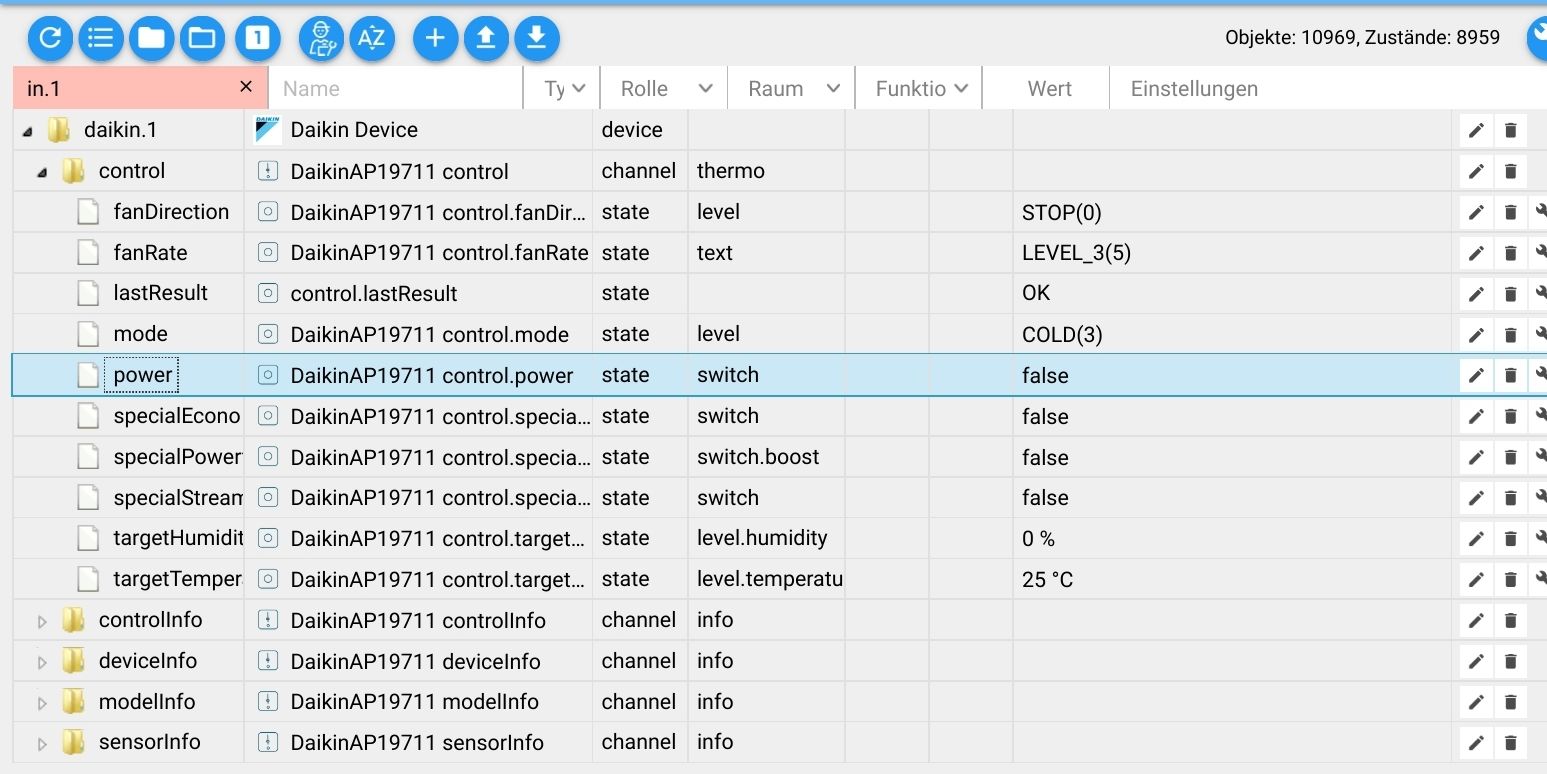Click the expand one level '1' icon
This screenshot has height=774, width=1547.
pos(258,39)
